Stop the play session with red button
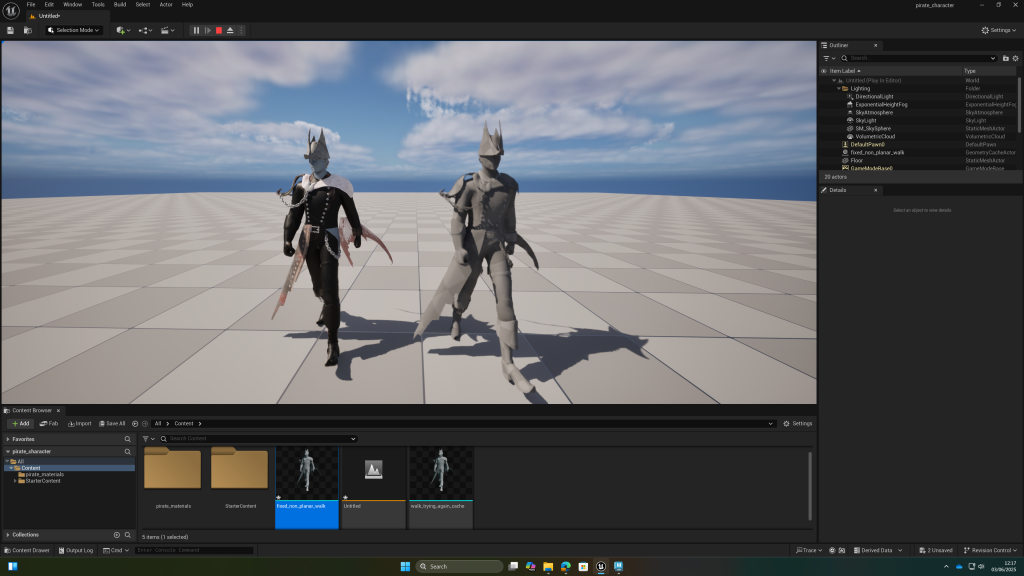The height and width of the screenshot is (576, 1024). 219,30
